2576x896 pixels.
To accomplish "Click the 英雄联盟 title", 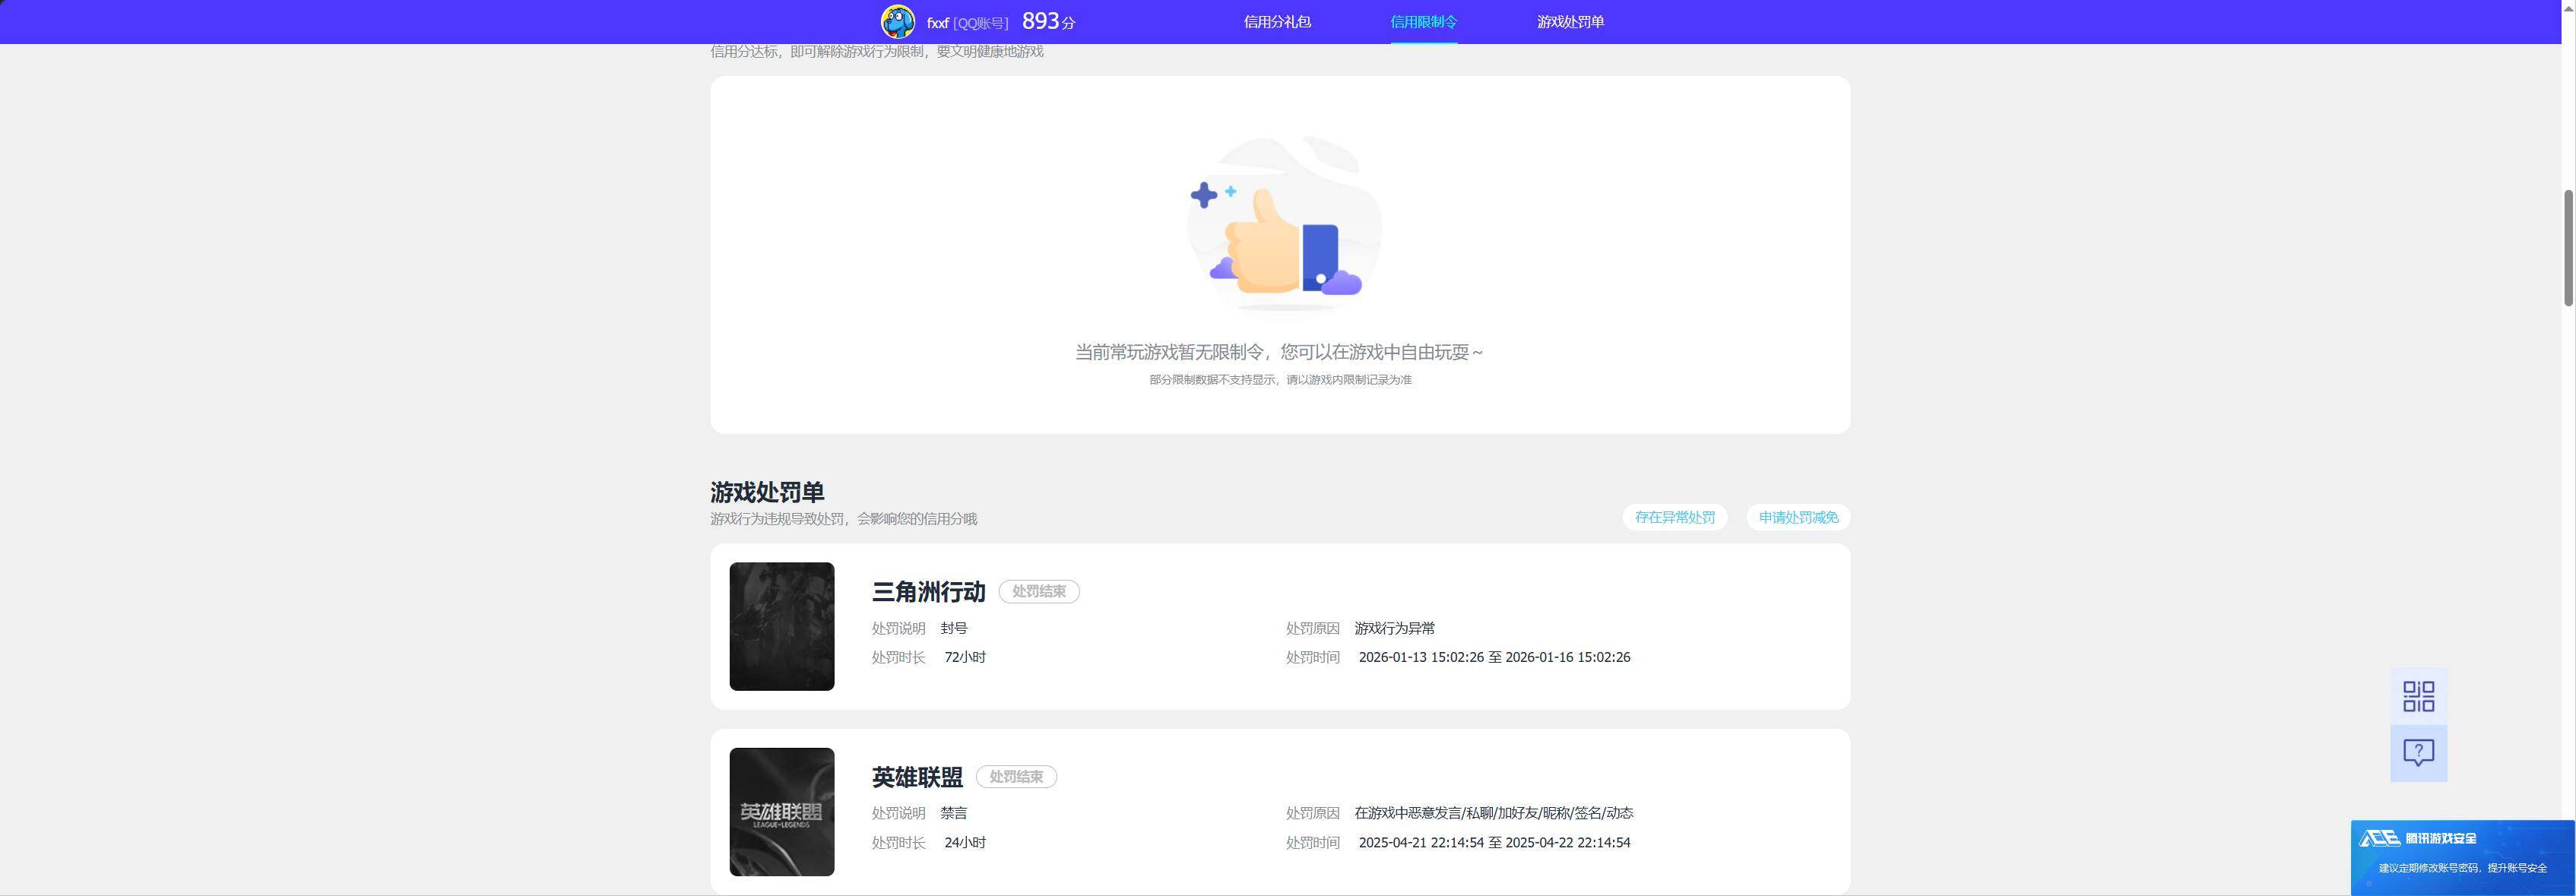I will click(x=917, y=777).
